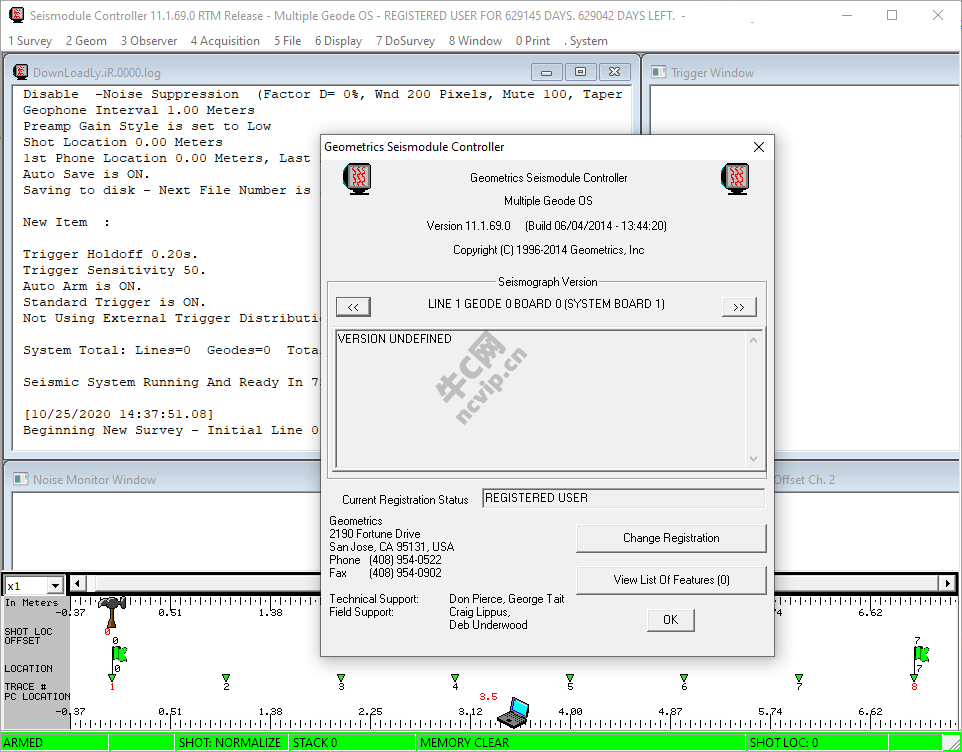Click the MEMORY CLEAR status cell
This screenshot has width=962, height=752.
(581, 742)
